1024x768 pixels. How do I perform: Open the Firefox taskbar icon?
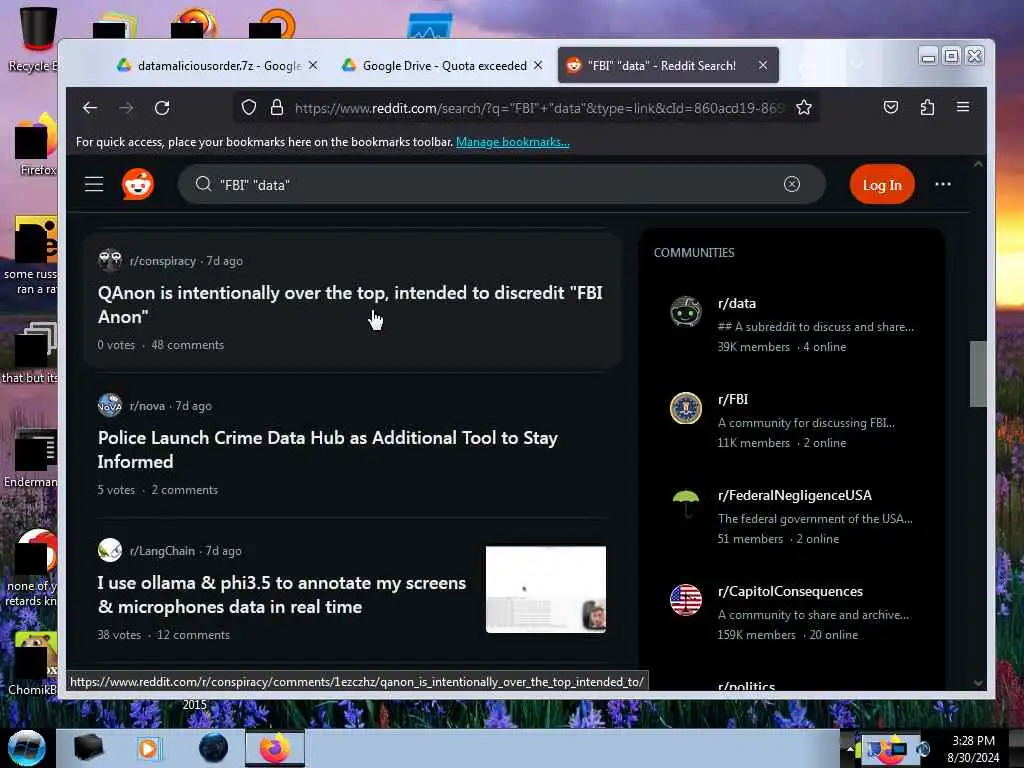tap(275, 748)
